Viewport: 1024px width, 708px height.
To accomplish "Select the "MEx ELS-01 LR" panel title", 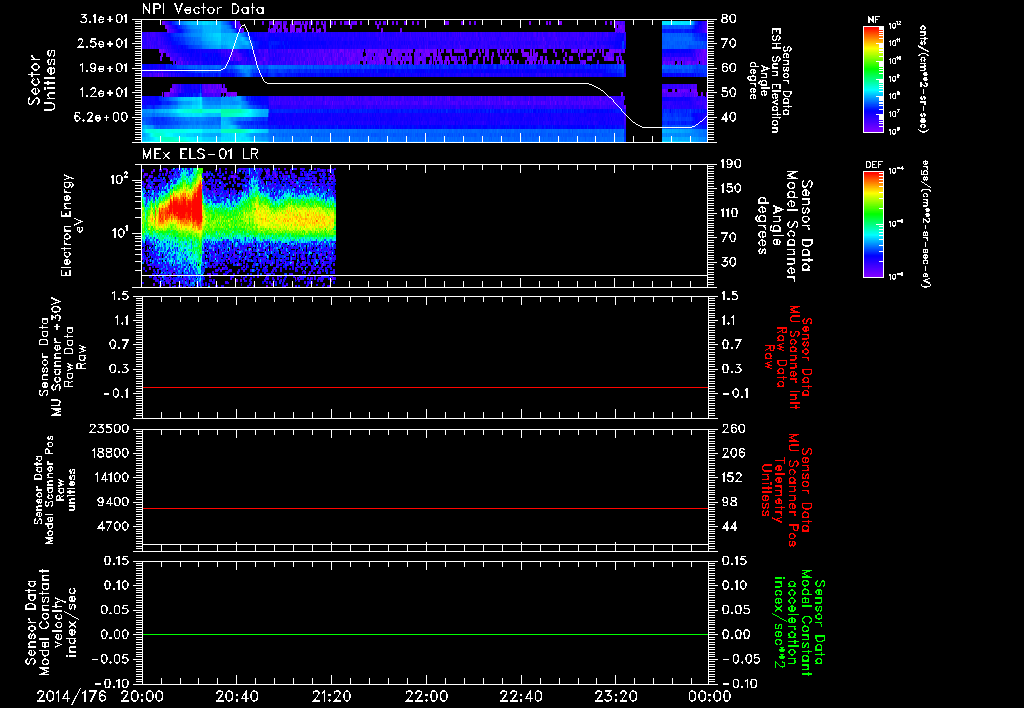I will coord(200,154).
